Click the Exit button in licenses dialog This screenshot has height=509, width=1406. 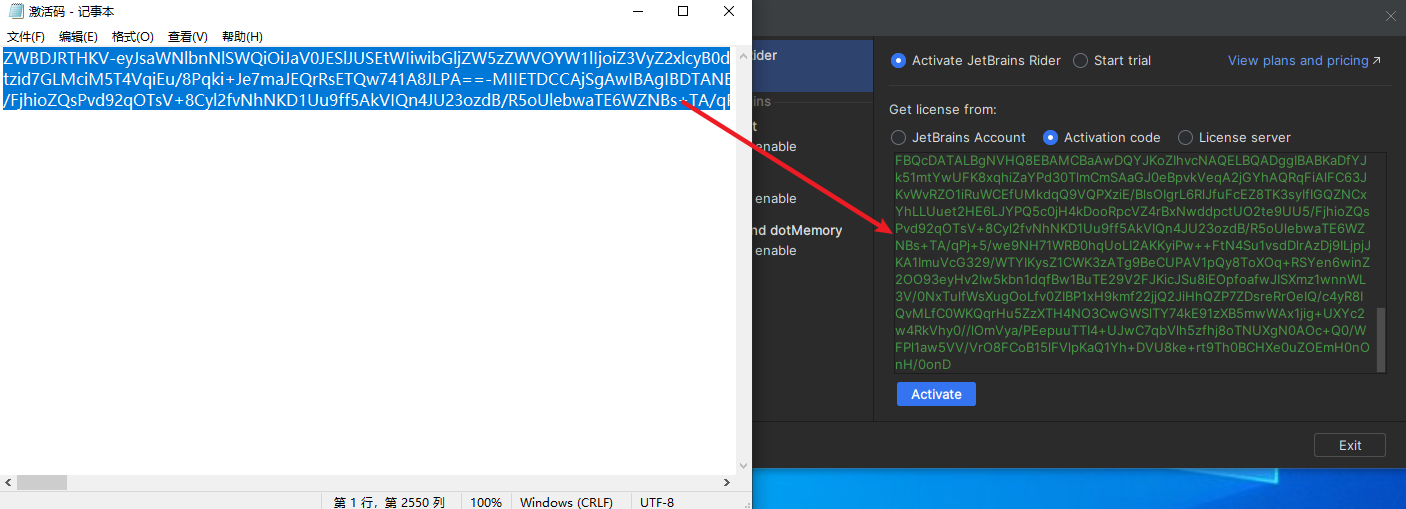[x=1350, y=445]
